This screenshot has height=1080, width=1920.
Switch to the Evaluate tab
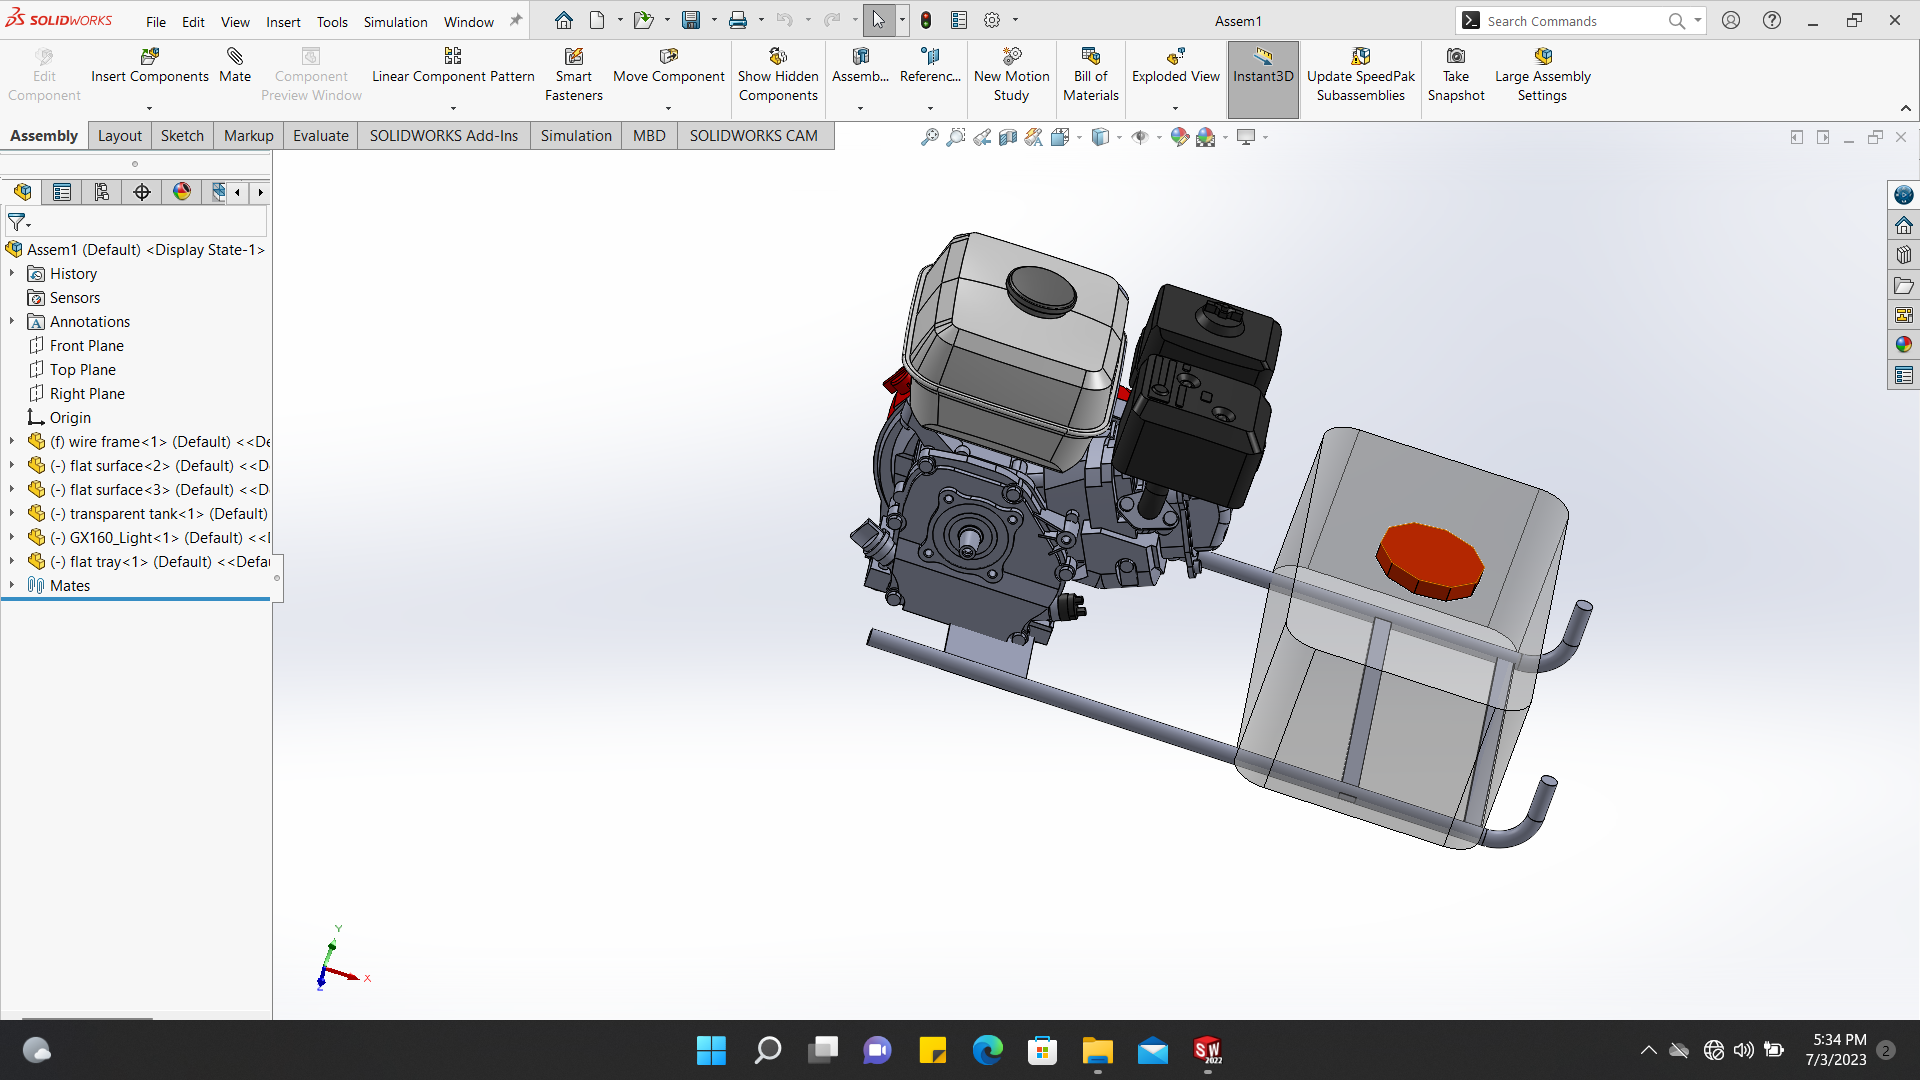point(320,136)
